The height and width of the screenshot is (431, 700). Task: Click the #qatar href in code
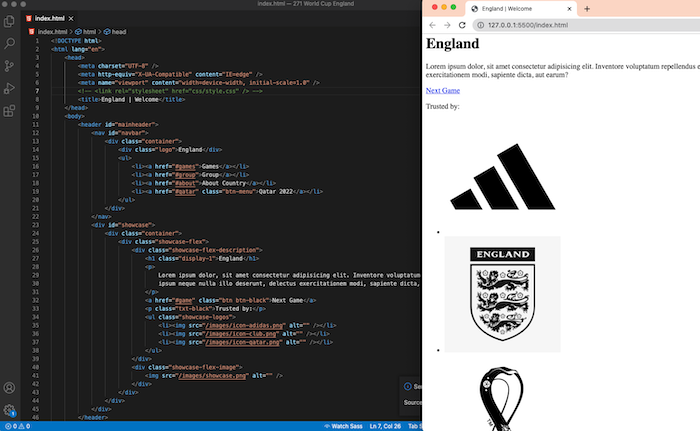185,191
